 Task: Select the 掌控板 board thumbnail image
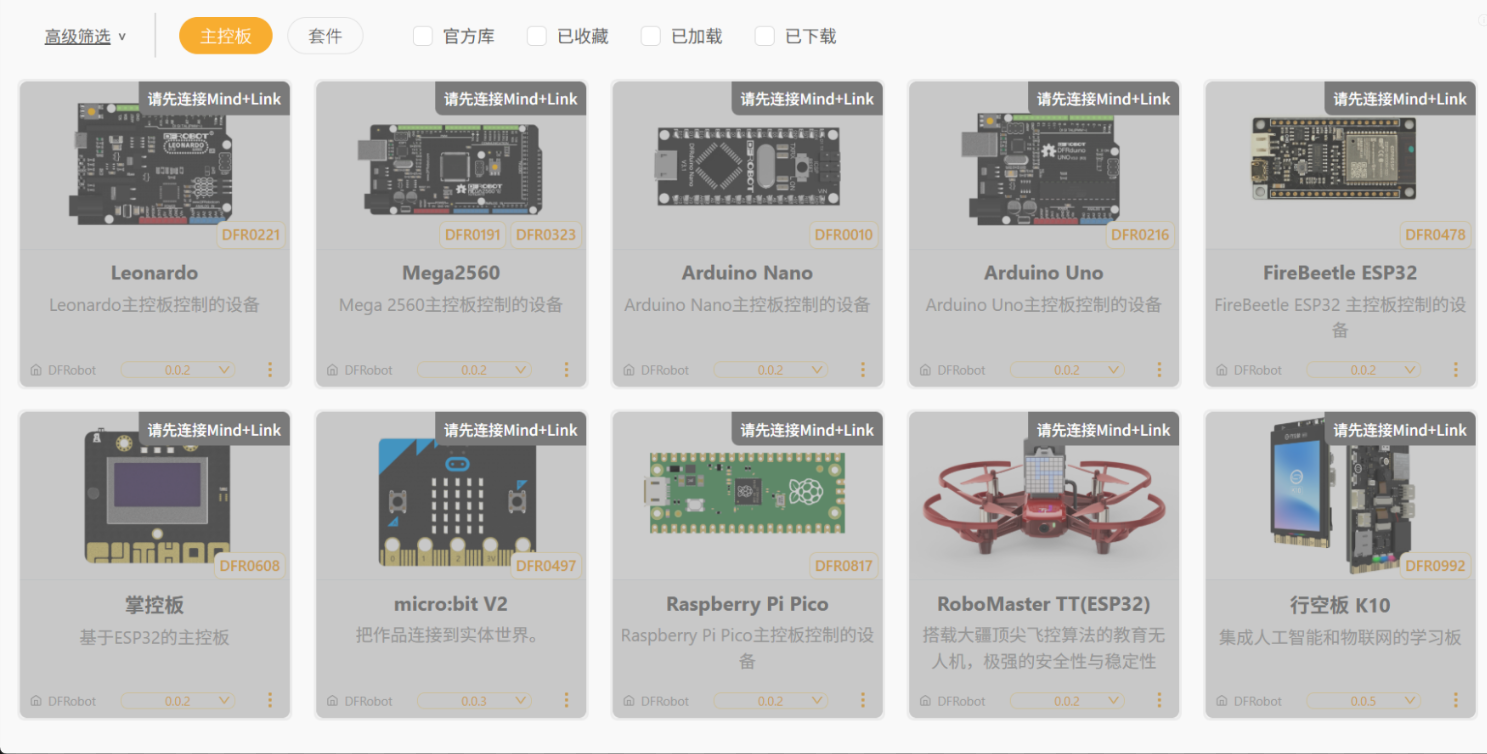point(155,496)
